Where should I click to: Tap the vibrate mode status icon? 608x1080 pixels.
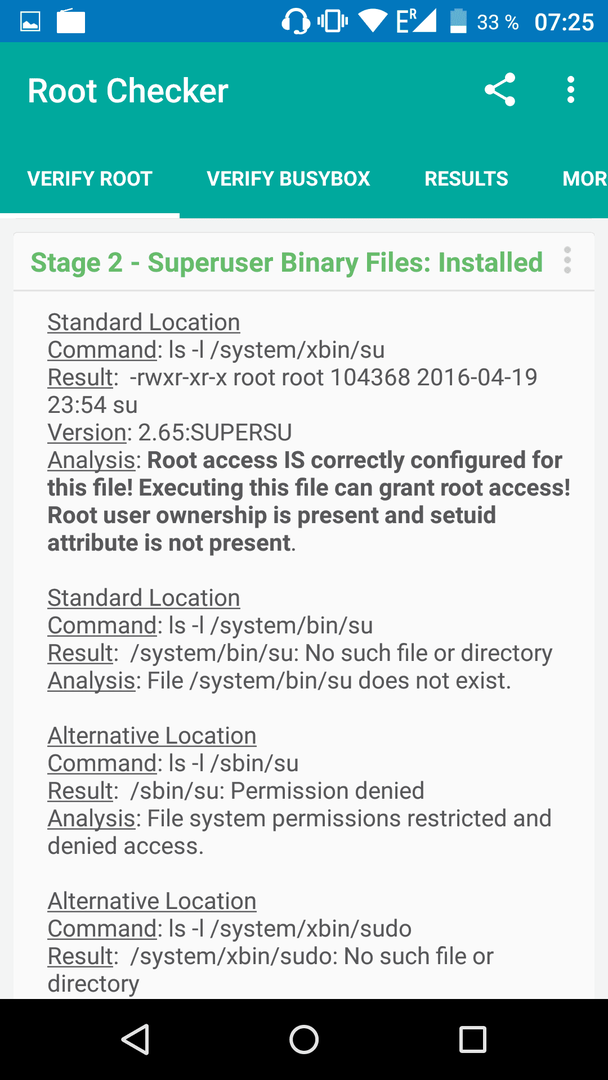coord(333,21)
